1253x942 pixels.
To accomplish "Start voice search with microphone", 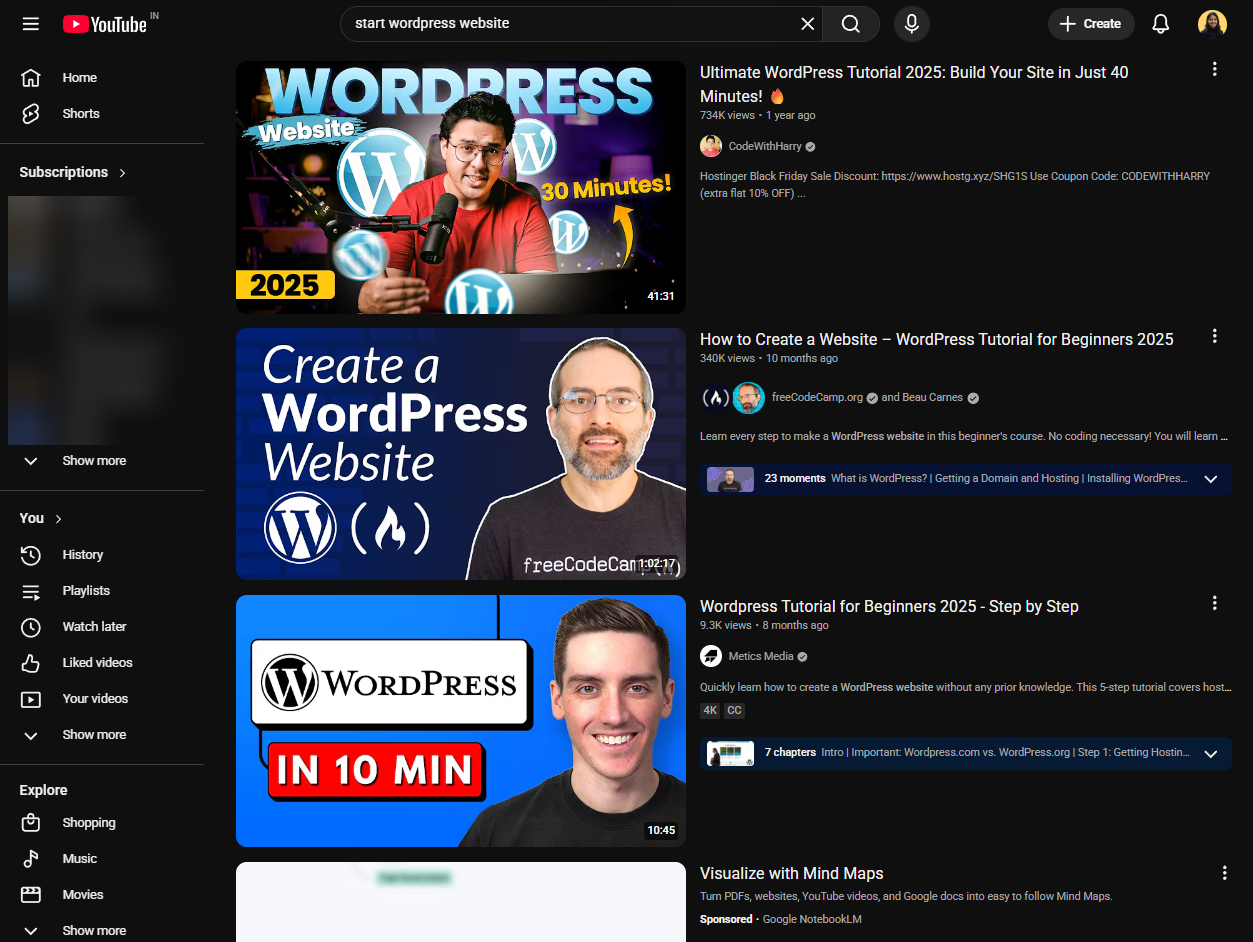I will tap(911, 24).
